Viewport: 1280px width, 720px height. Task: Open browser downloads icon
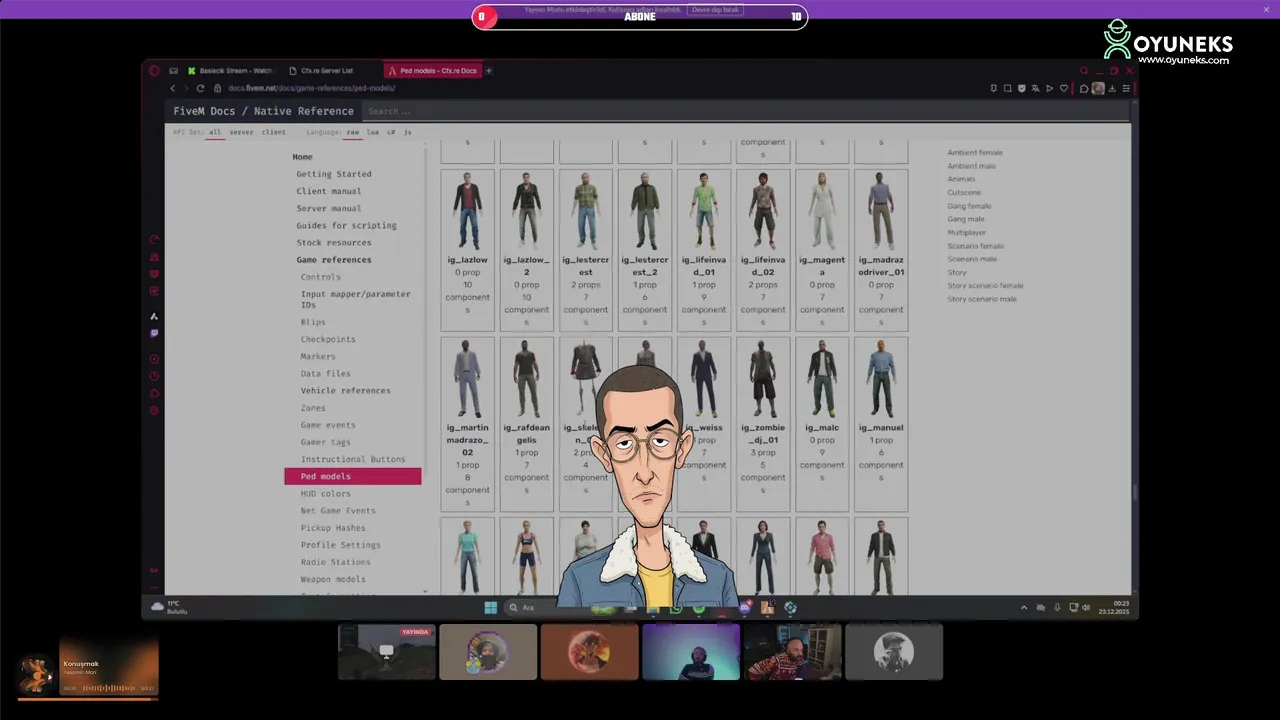[x=1112, y=88]
